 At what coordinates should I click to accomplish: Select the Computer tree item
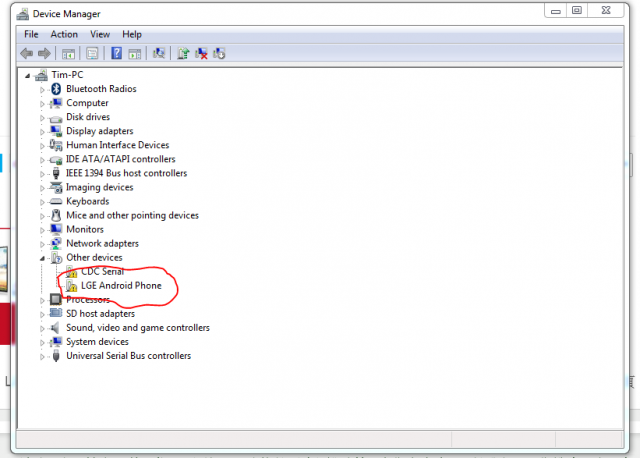tap(87, 103)
